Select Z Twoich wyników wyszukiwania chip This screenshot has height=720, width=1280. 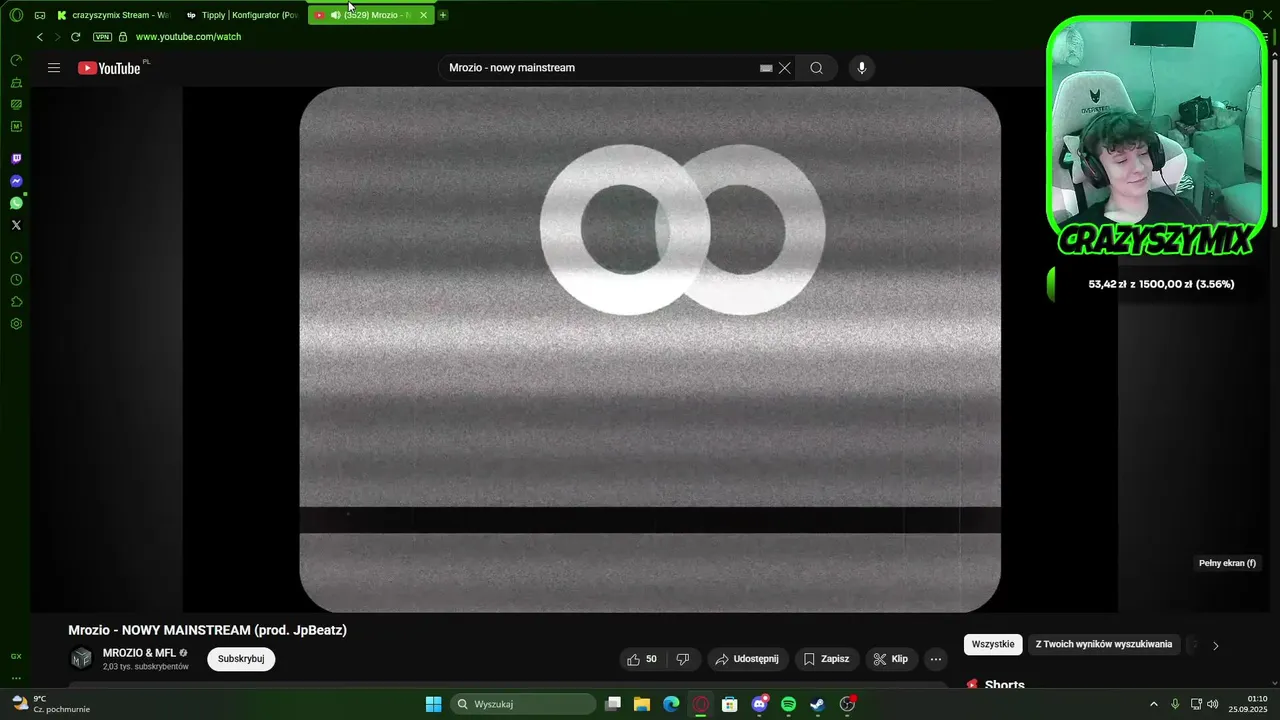coord(1104,644)
